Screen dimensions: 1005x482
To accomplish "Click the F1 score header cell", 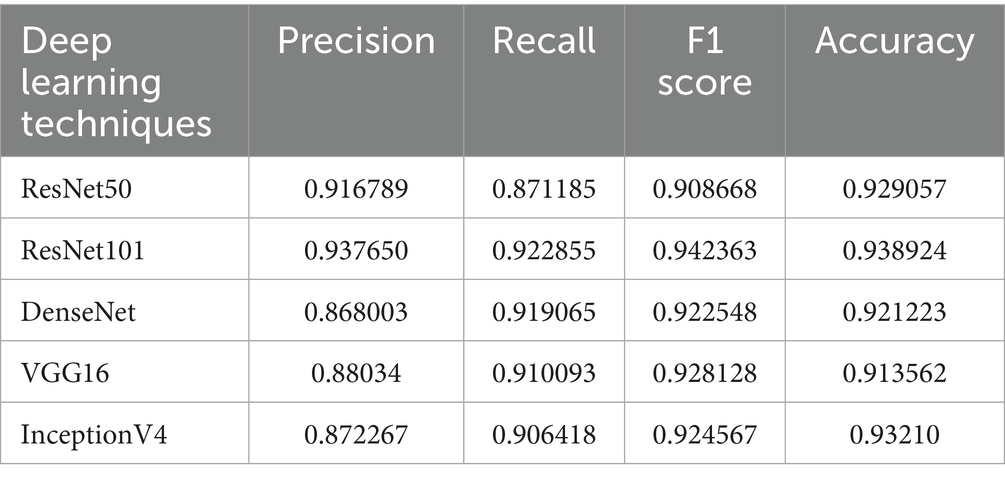I will (x=702, y=61).
